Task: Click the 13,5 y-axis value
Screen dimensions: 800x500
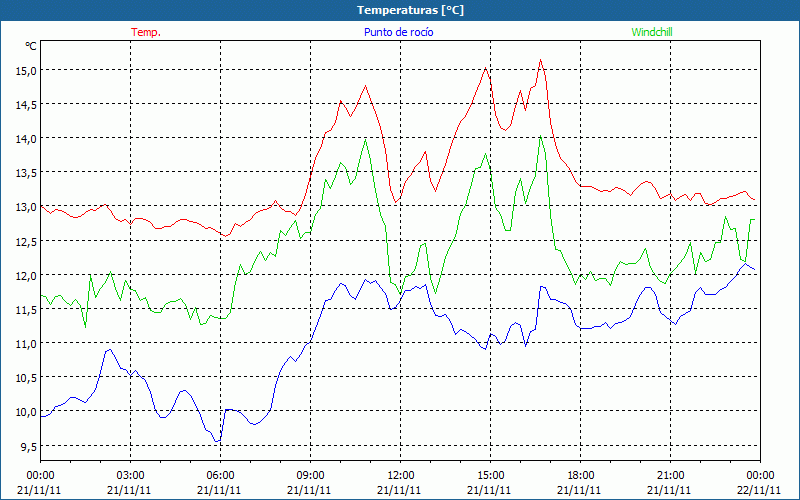Action: click(26, 173)
